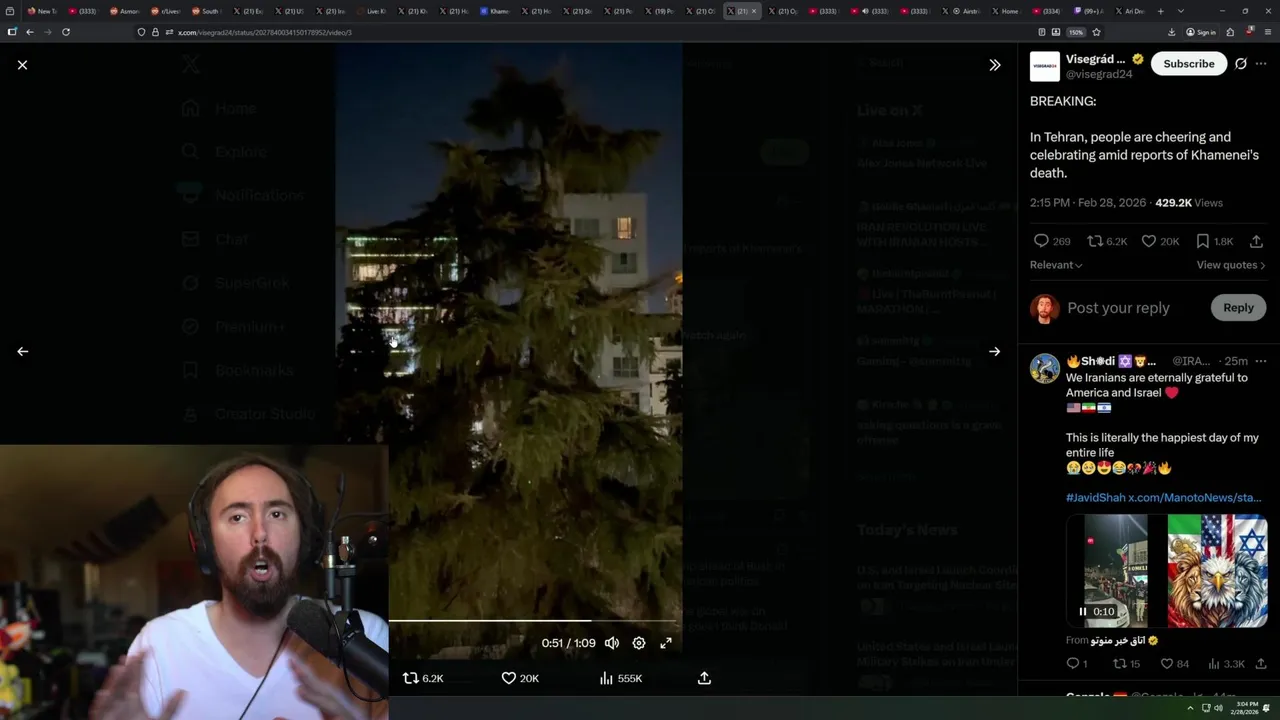Mute the video with the speaker icon
The image size is (1280, 720).
tap(612, 643)
